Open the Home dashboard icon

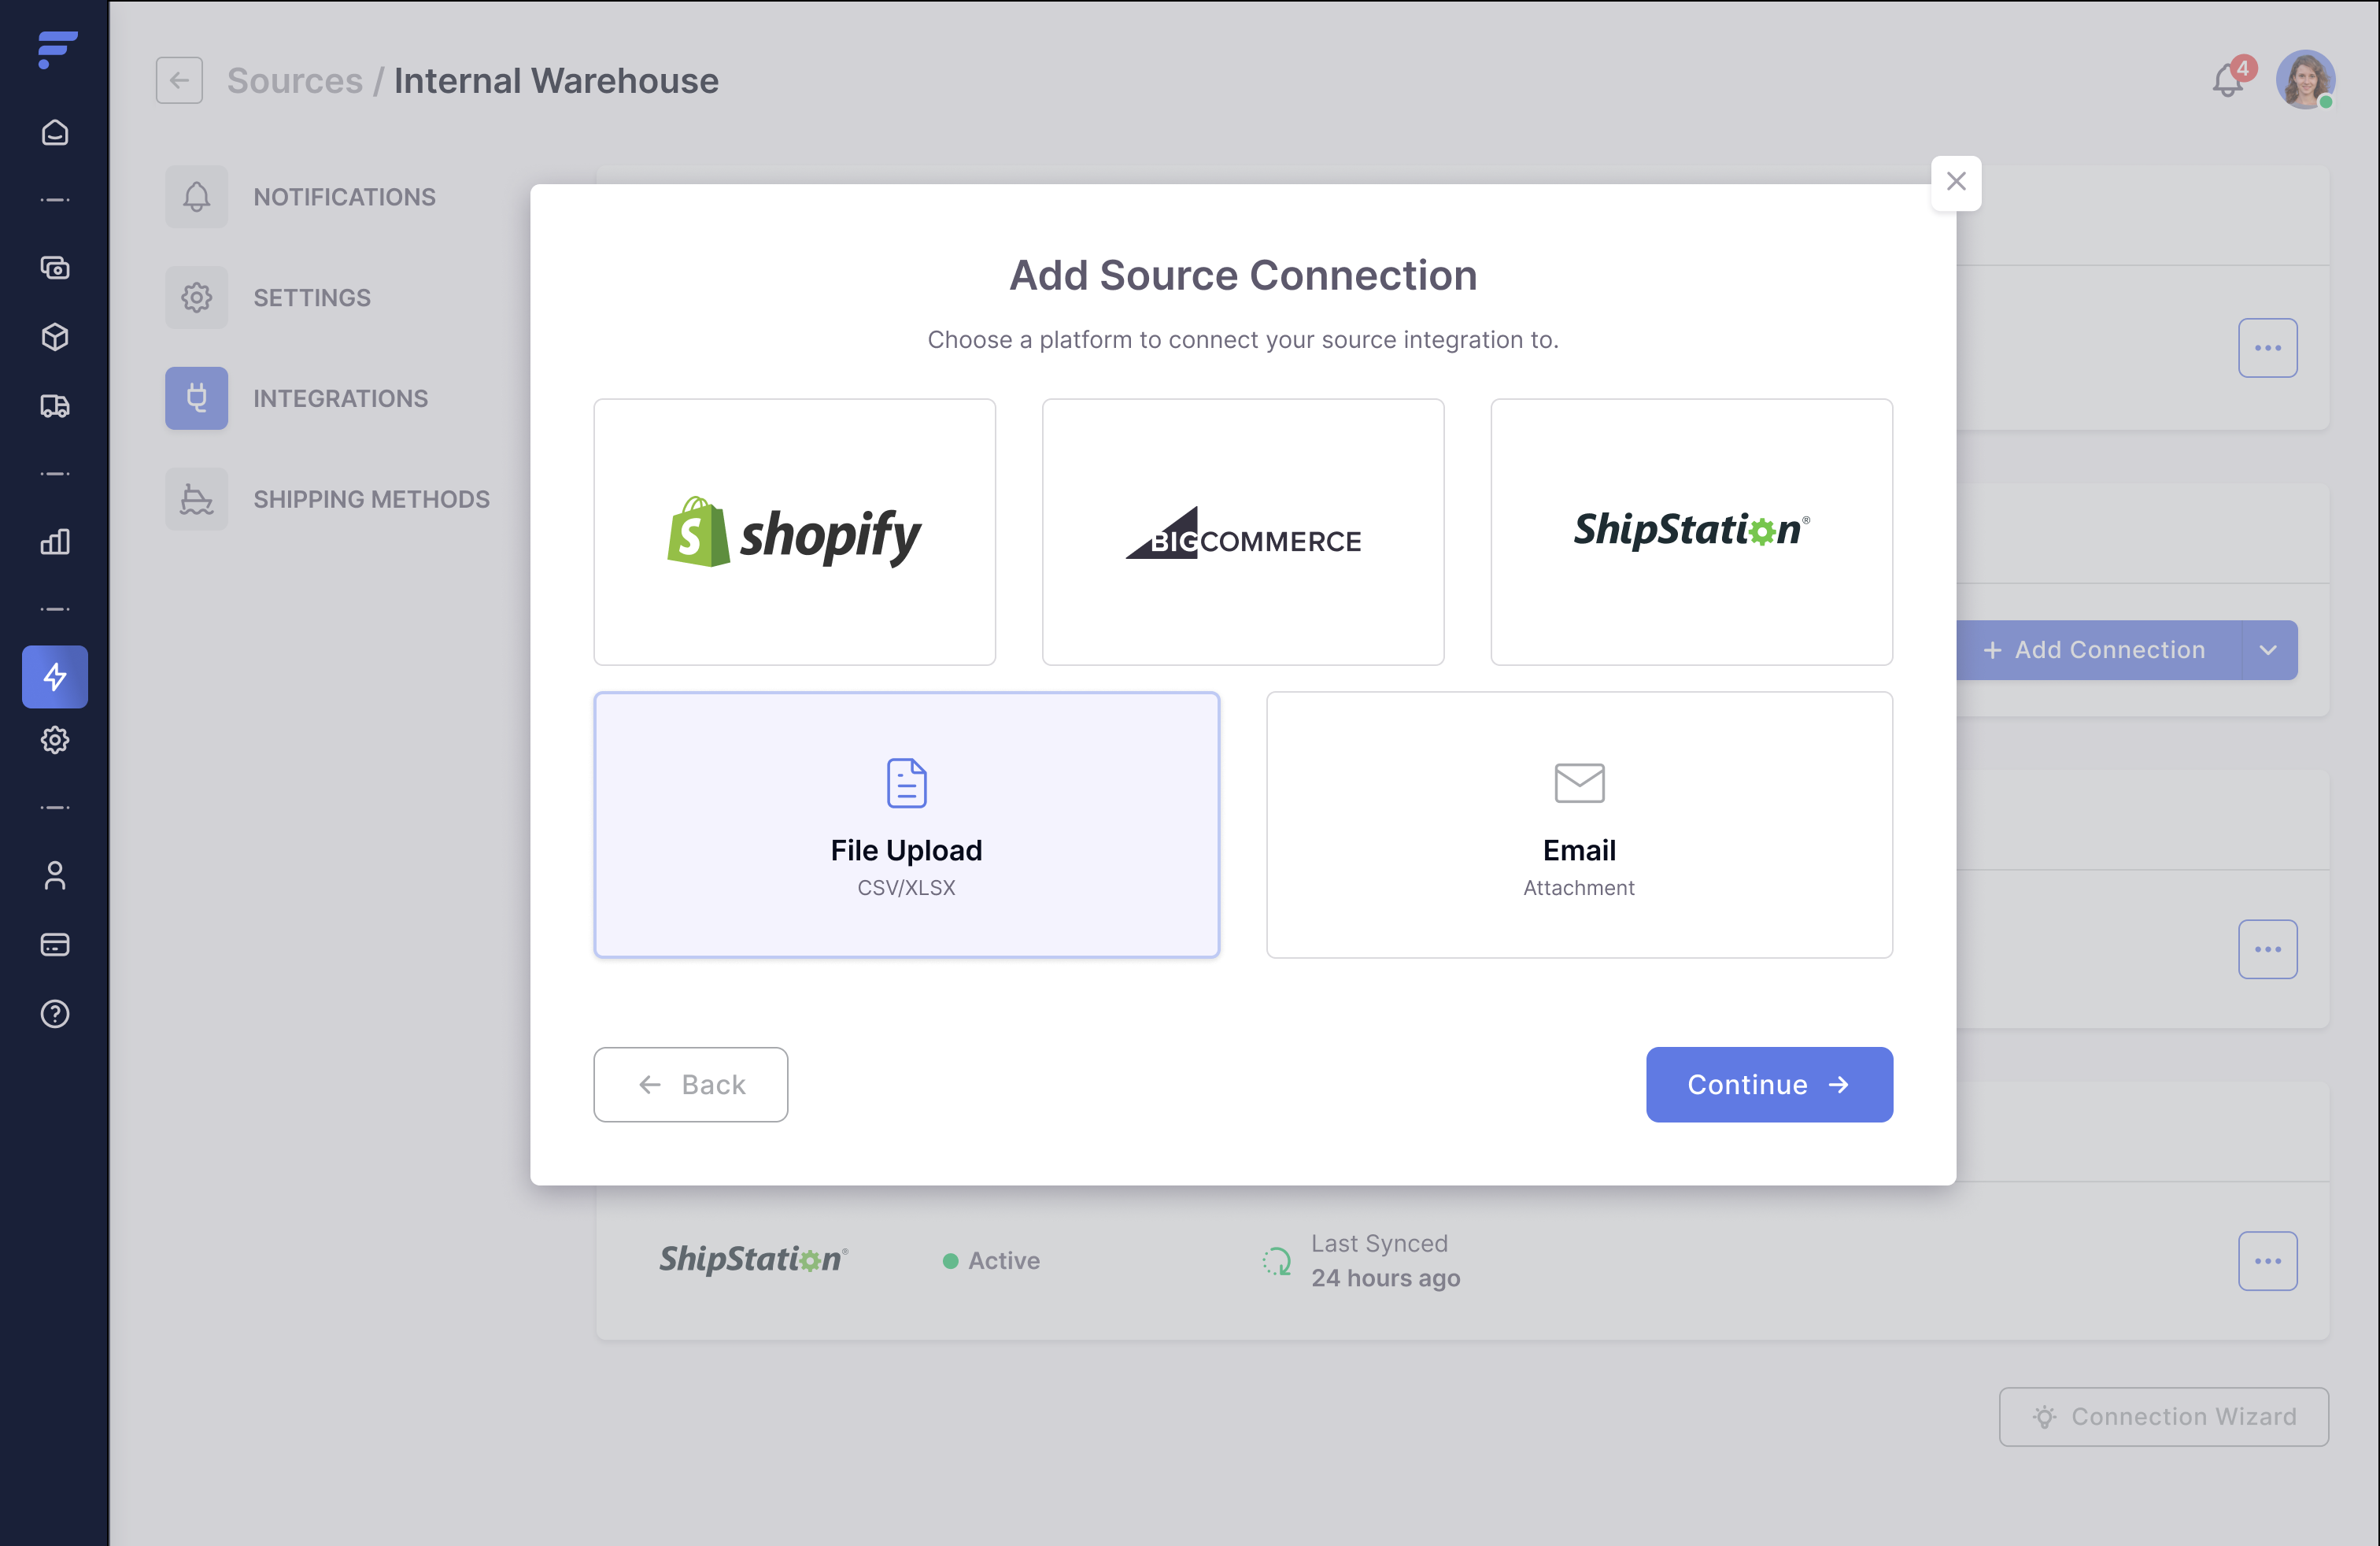pos(55,133)
